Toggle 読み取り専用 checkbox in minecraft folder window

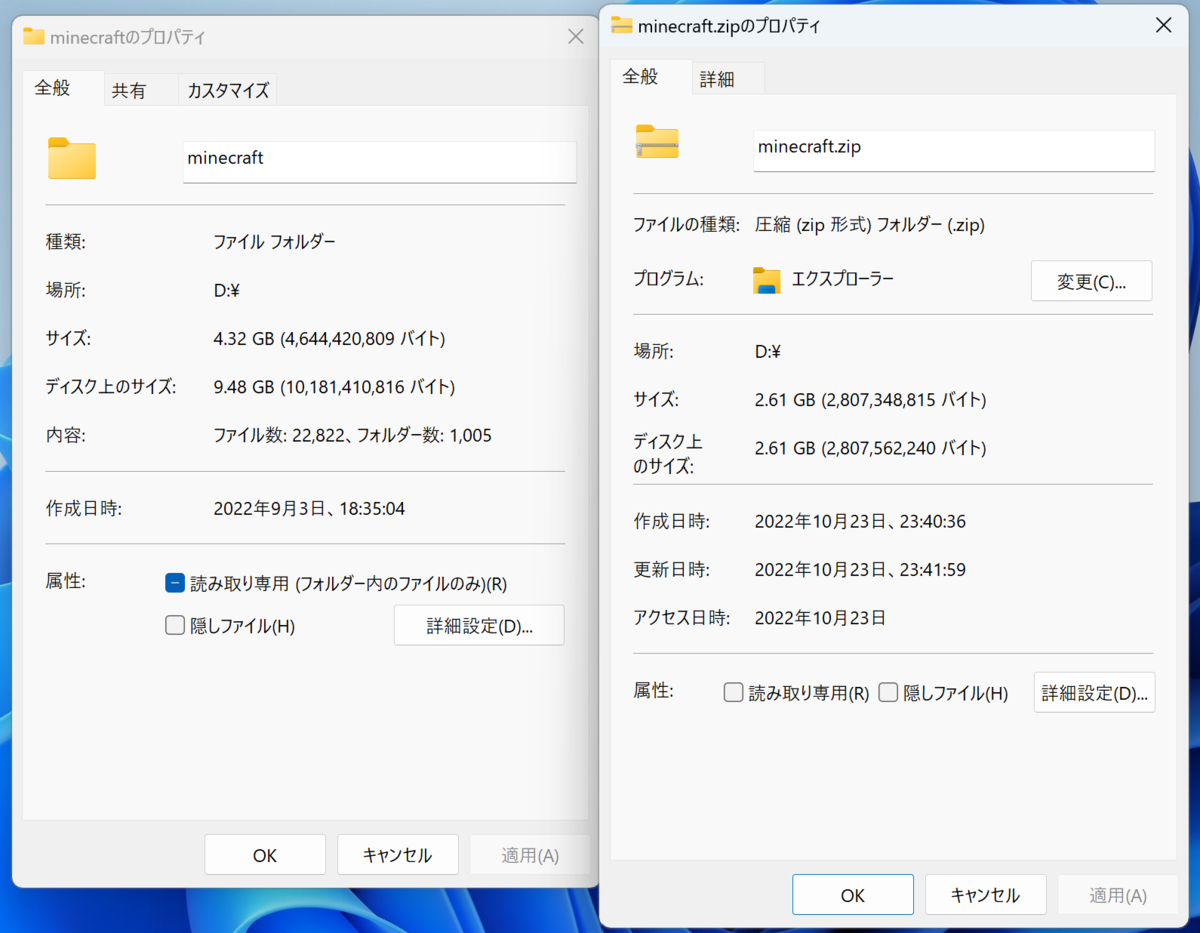175,583
